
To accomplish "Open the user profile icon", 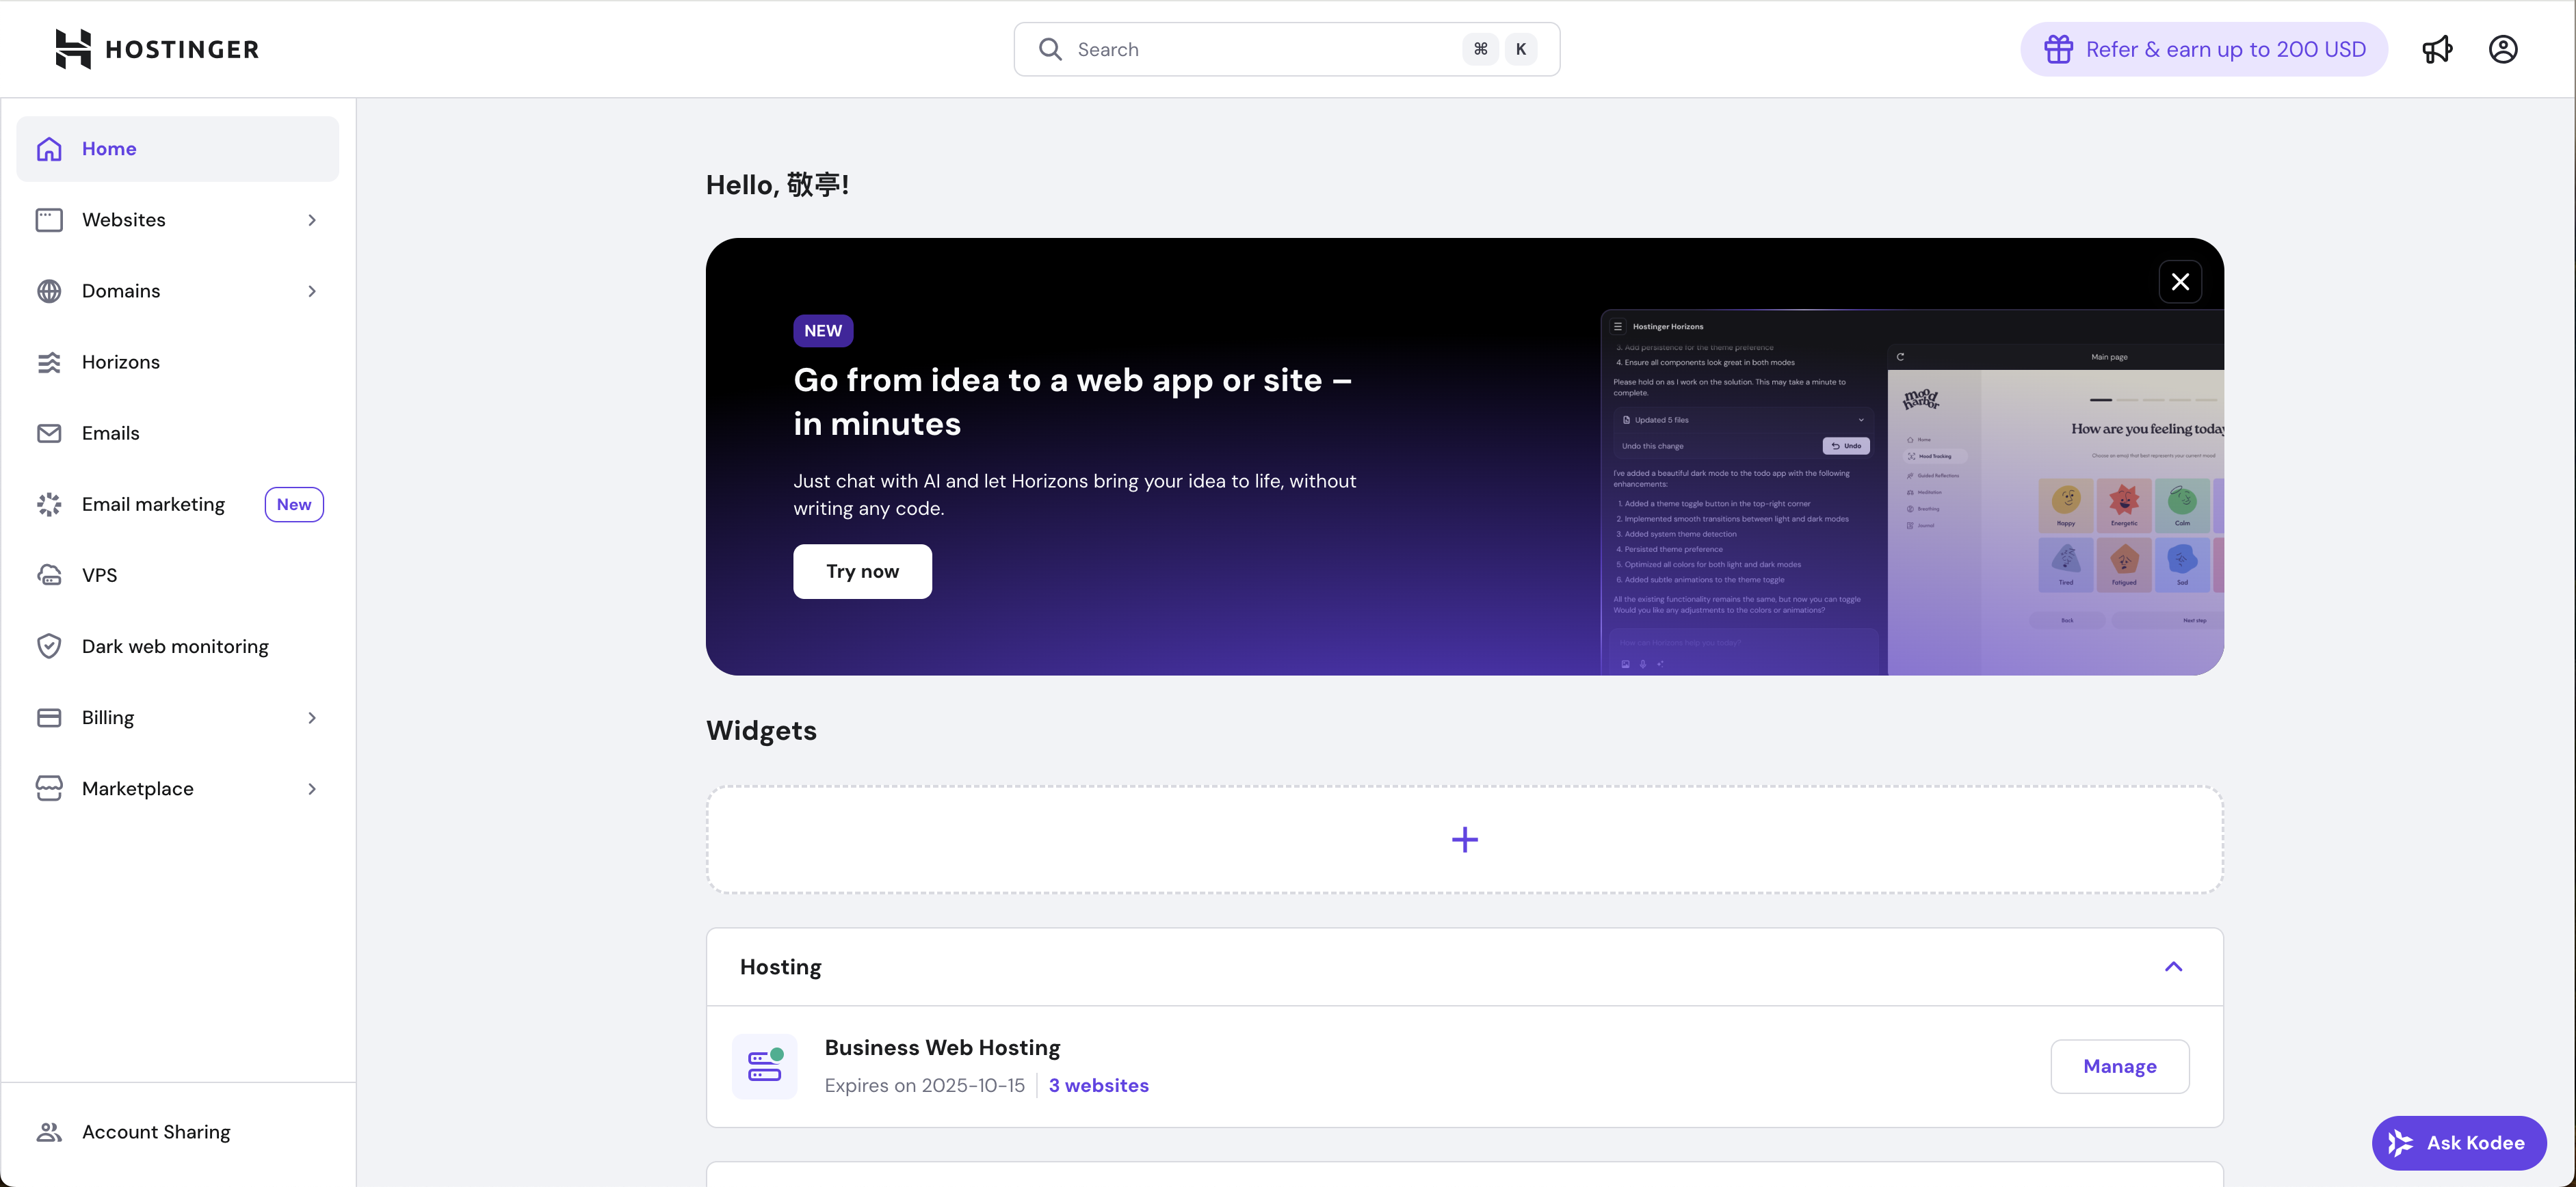I will coord(2503,49).
